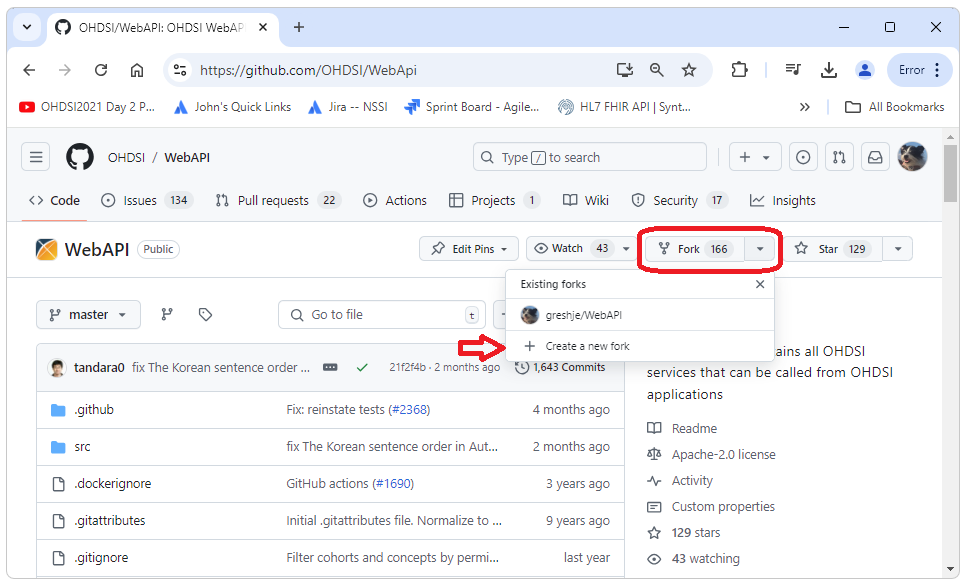Viewport: 966px width, 584px height.
Task: Open the site information icon in address bar
Action: [180, 70]
